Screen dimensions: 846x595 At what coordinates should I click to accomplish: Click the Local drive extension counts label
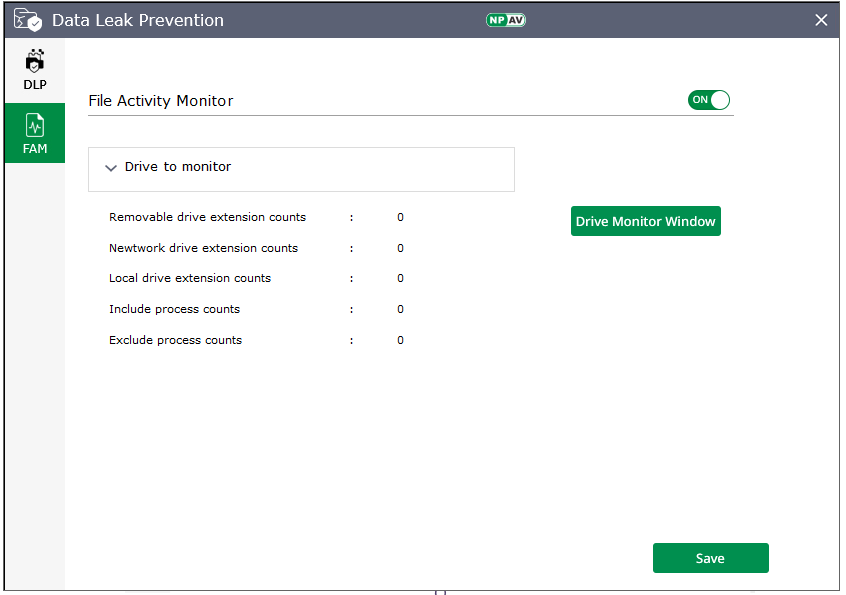pyautogui.click(x=190, y=278)
